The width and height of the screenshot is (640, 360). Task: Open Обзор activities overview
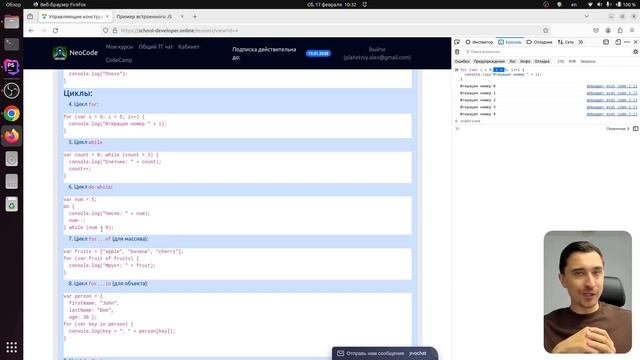pyautogui.click(x=13, y=4)
